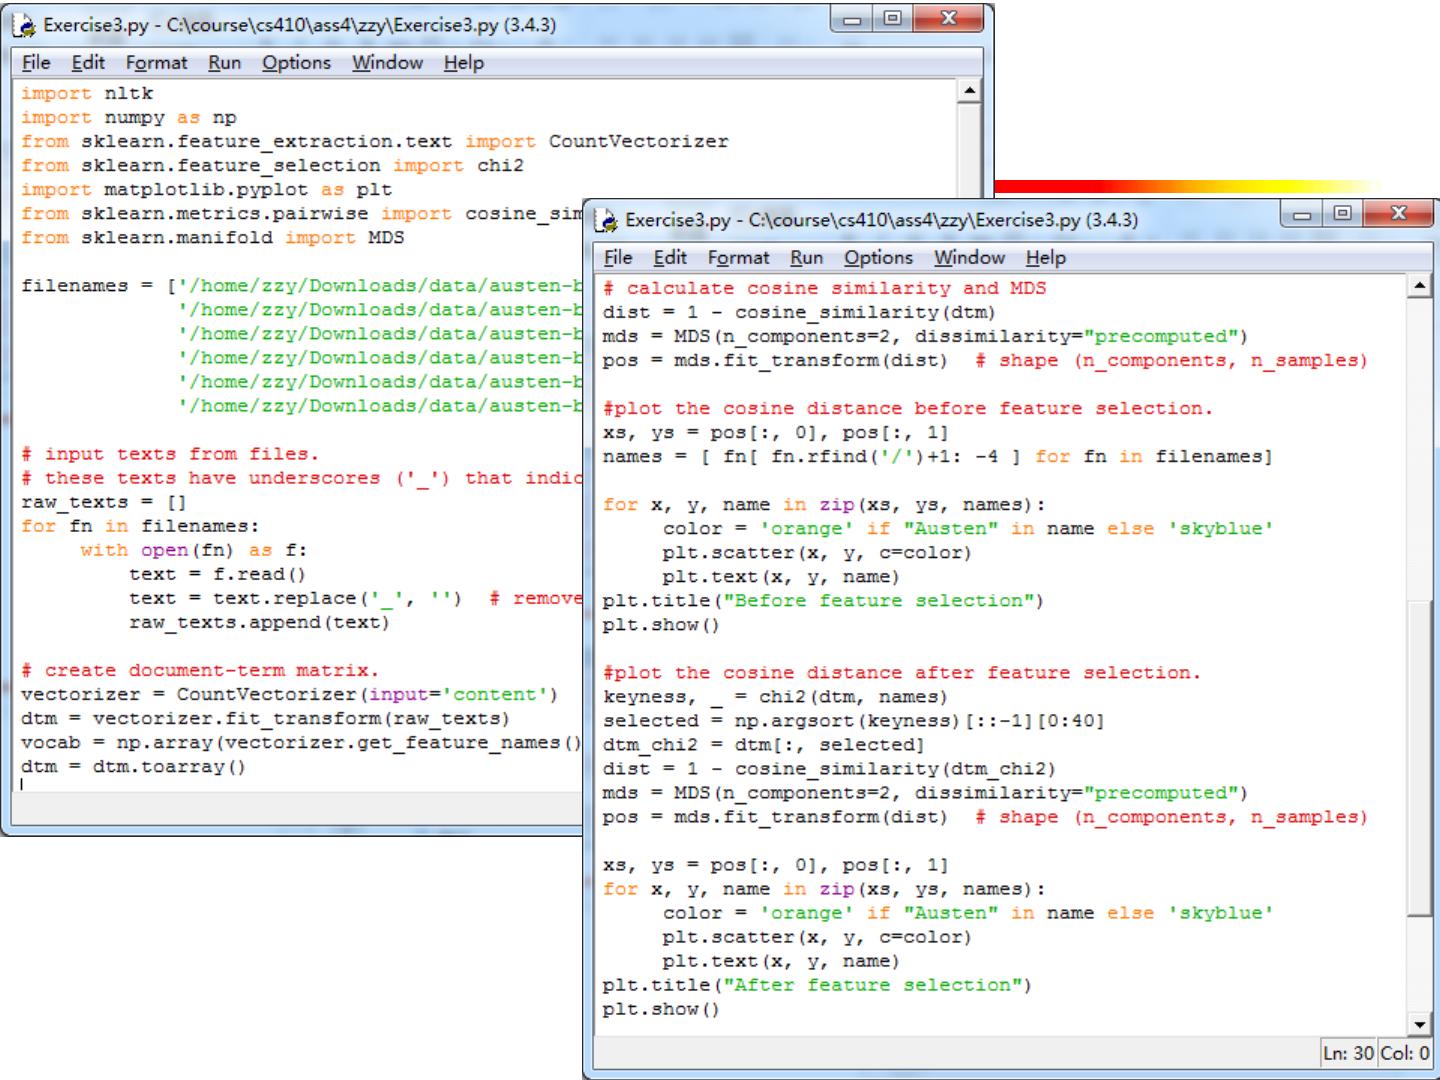Open the Run menu in the front window
The image size is (1440, 1080).
806,258
